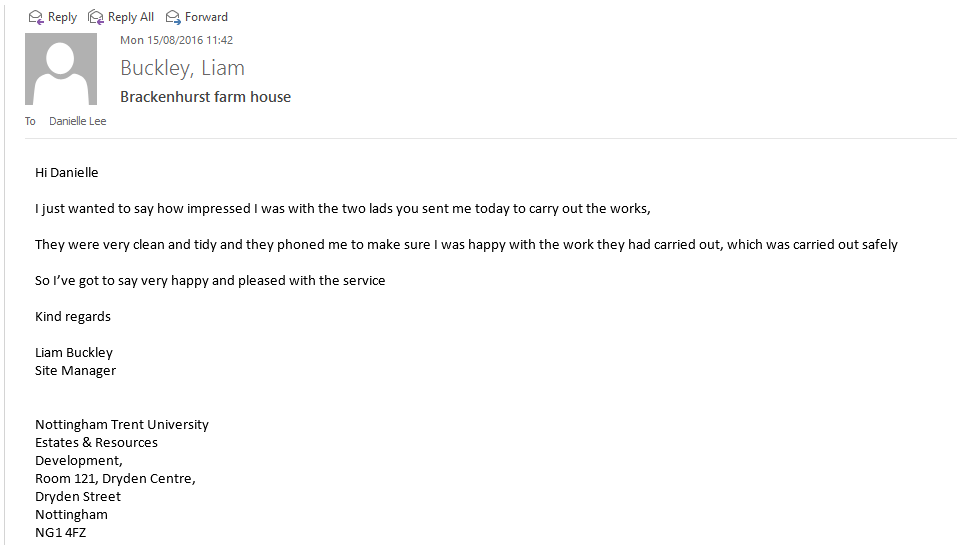The image size is (957, 545).
Task: Click Nottingham Trent University in signature
Action: tap(122, 424)
